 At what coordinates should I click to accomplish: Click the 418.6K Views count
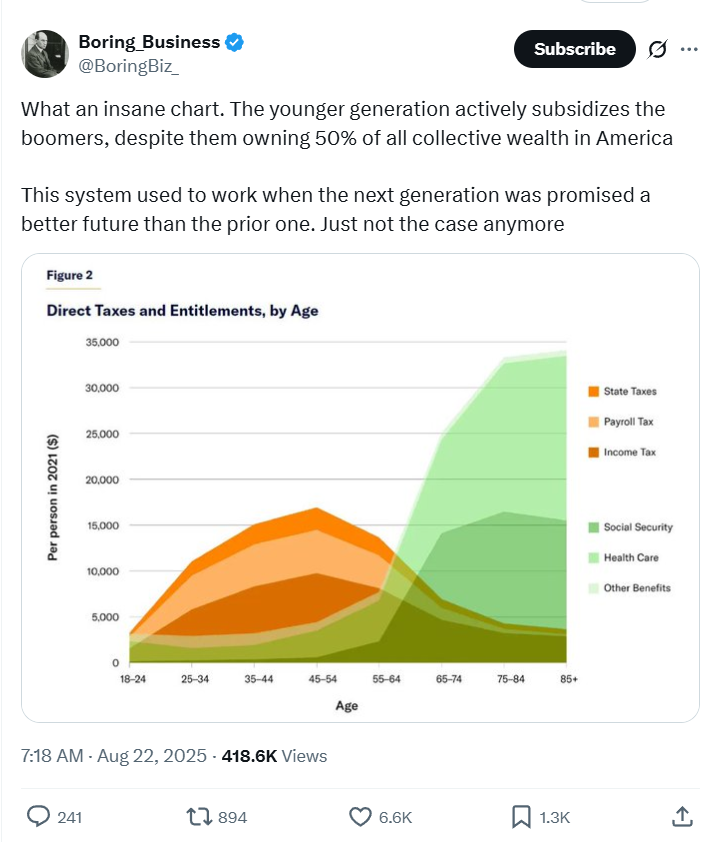point(274,756)
